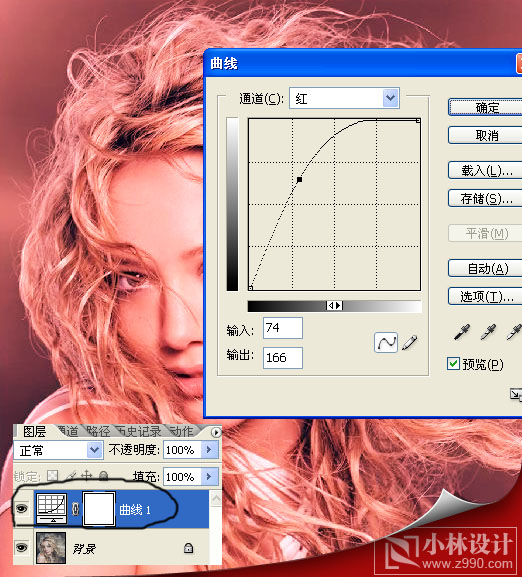The height and width of the screenshot is (577, 522).
Task: Switch to the 通道 tab
Action: click(68, 431)
